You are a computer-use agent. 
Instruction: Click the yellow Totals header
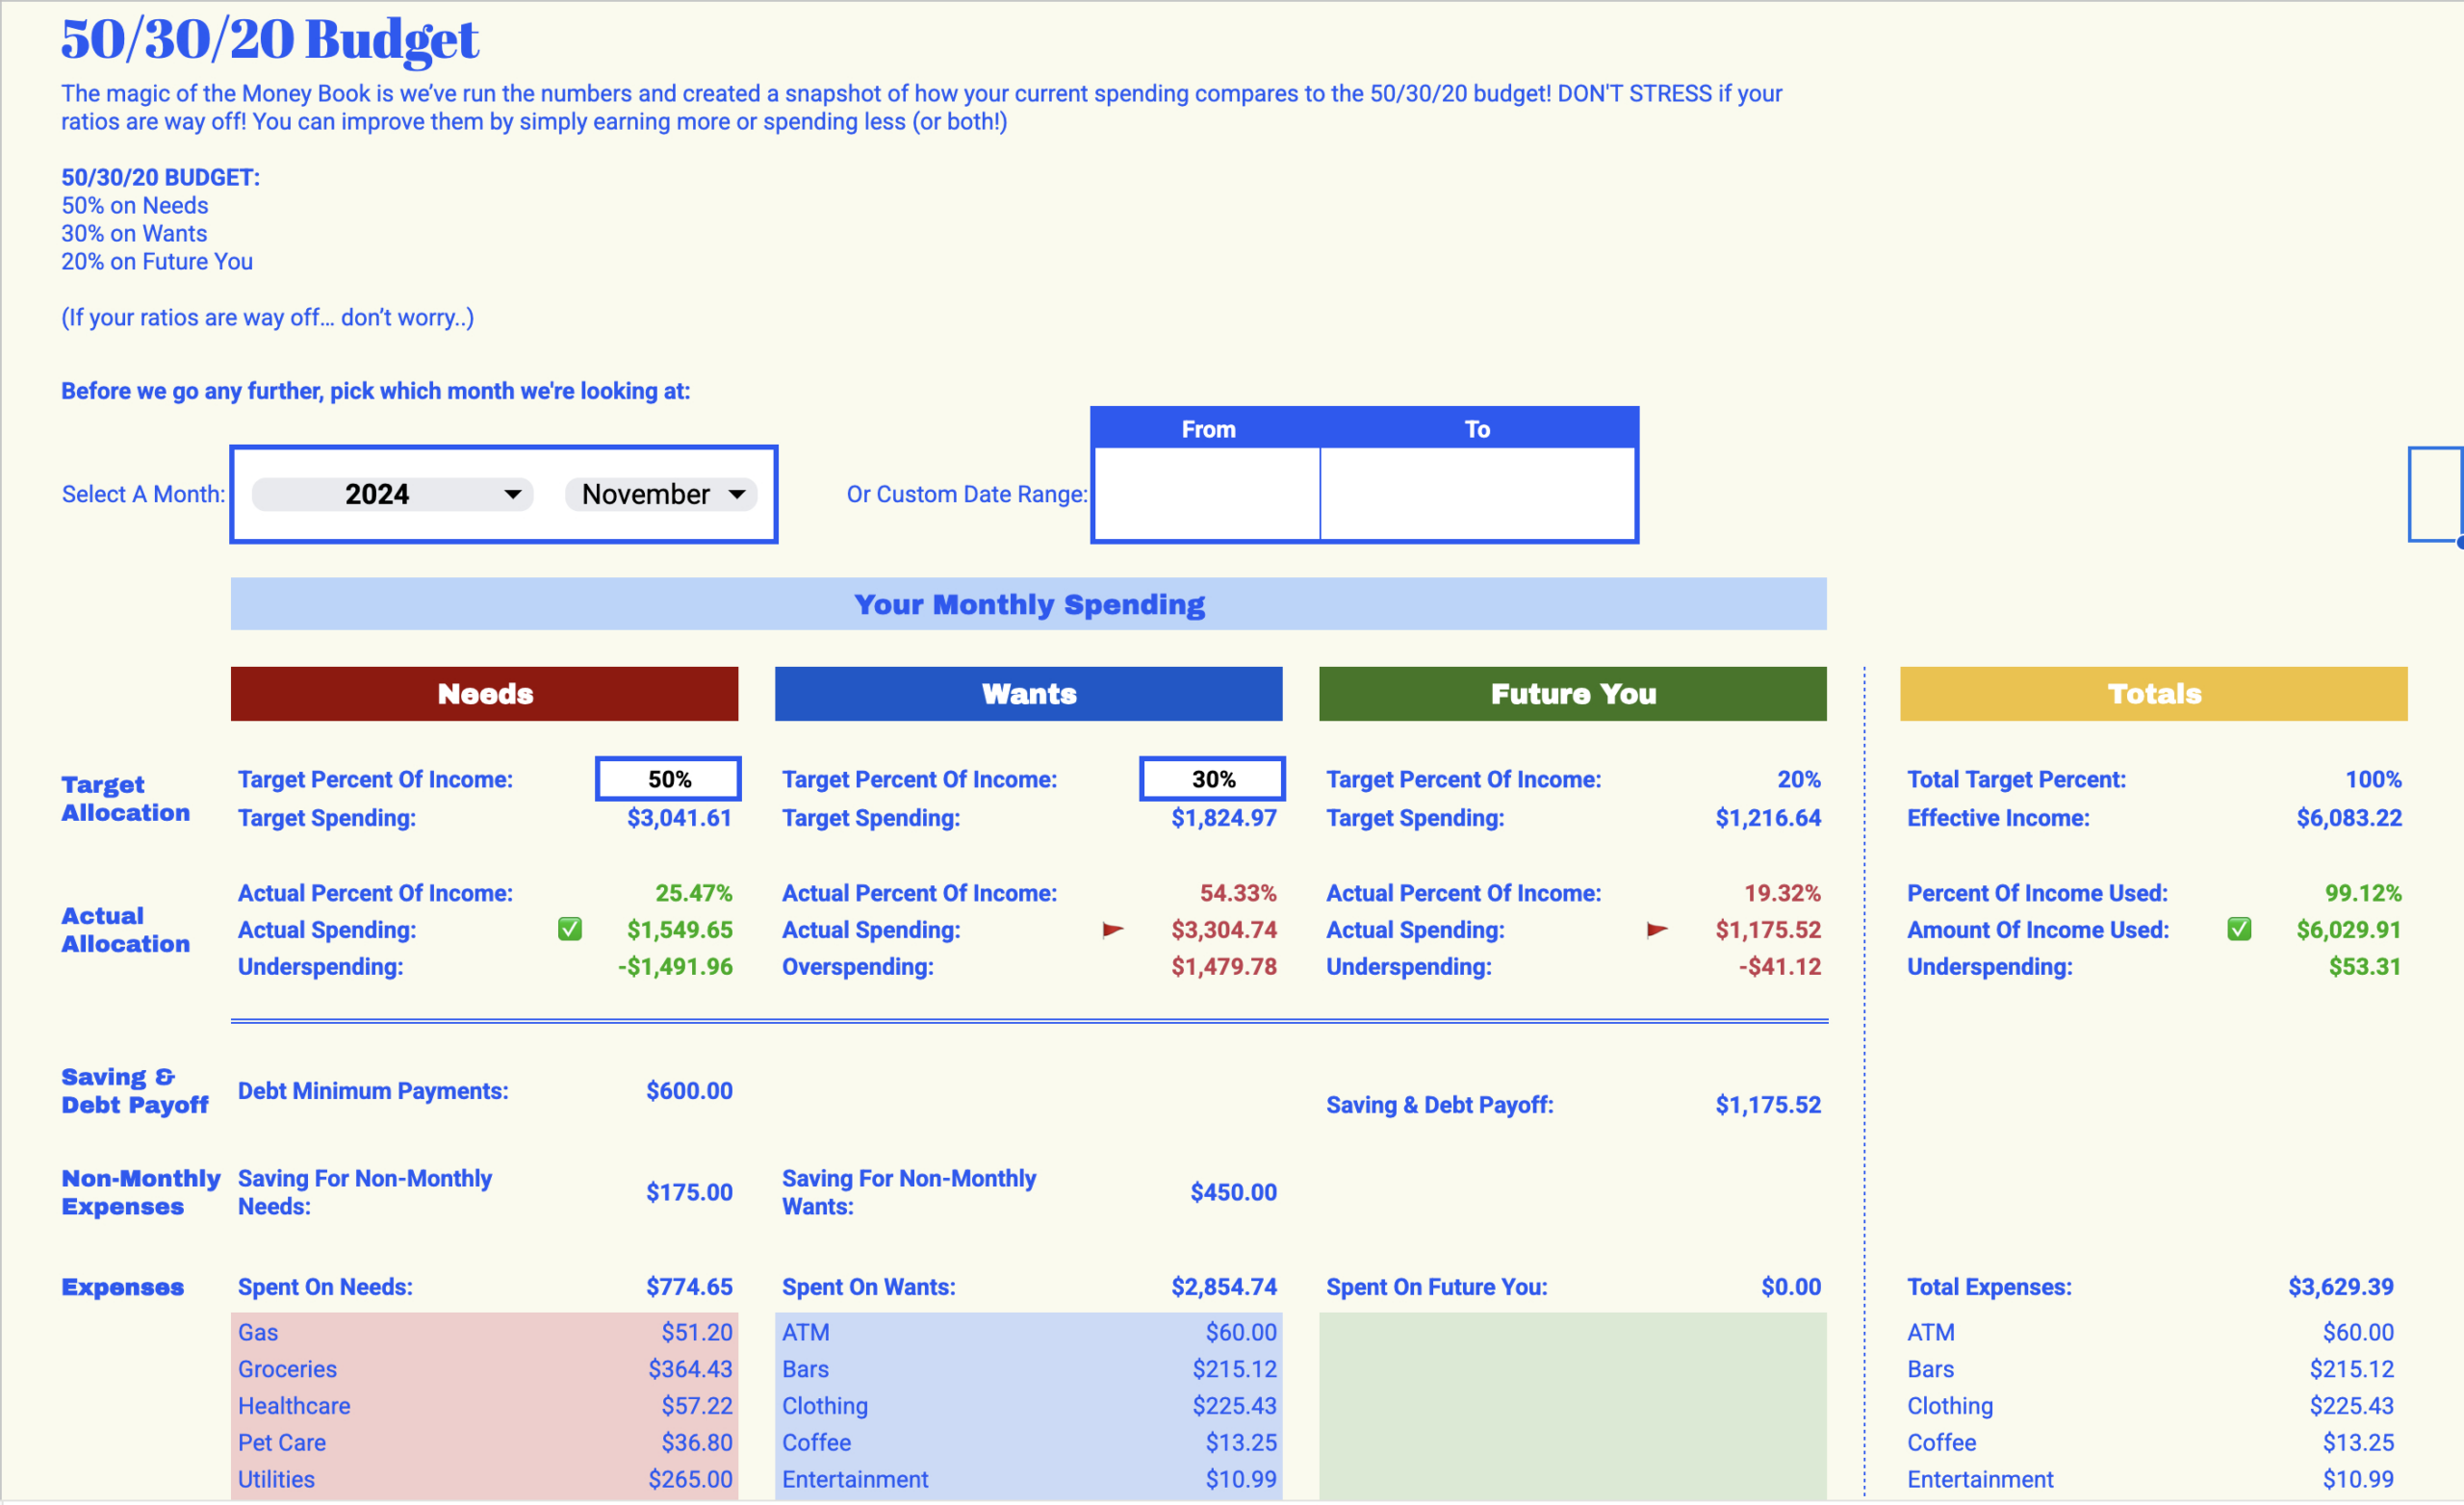pos(2153,694)
